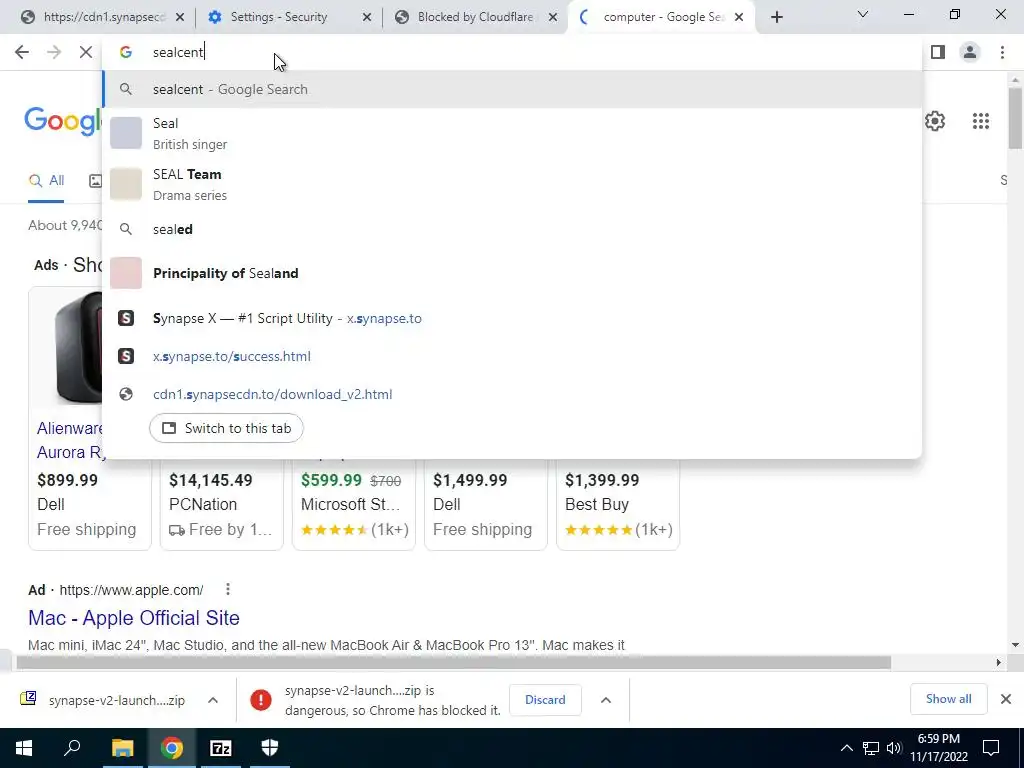Expand options for downloaded synapse zip
This screenshot has height=768, width=1024.
click(x=213, y=700)
